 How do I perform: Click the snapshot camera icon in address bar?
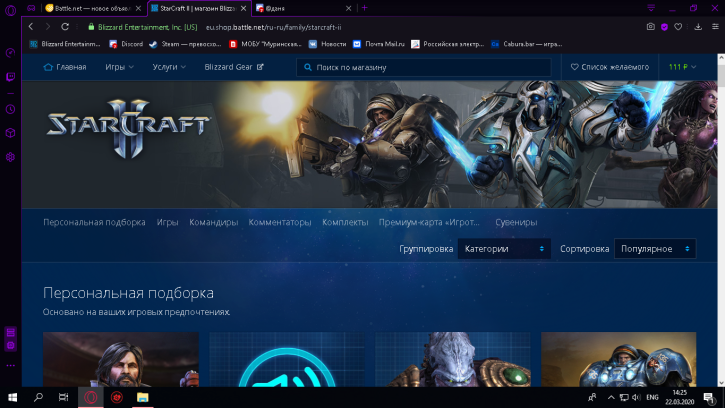pyautogui.click(x=651, y=26)
